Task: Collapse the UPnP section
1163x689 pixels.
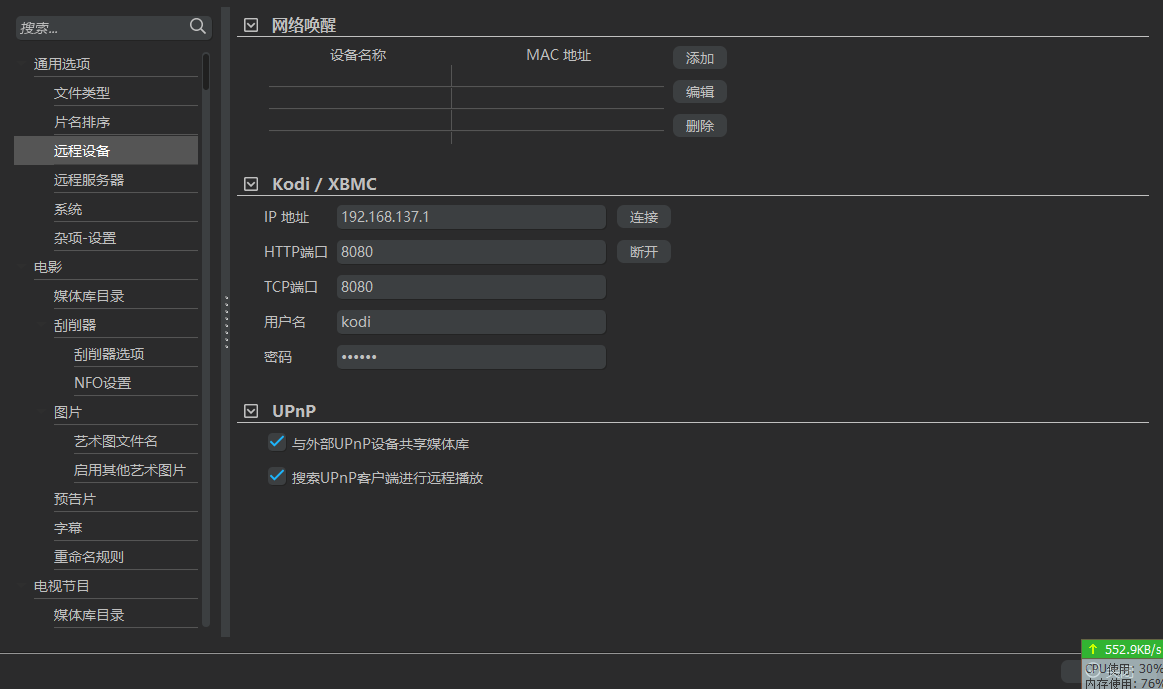Action: (x=251, y=411)
